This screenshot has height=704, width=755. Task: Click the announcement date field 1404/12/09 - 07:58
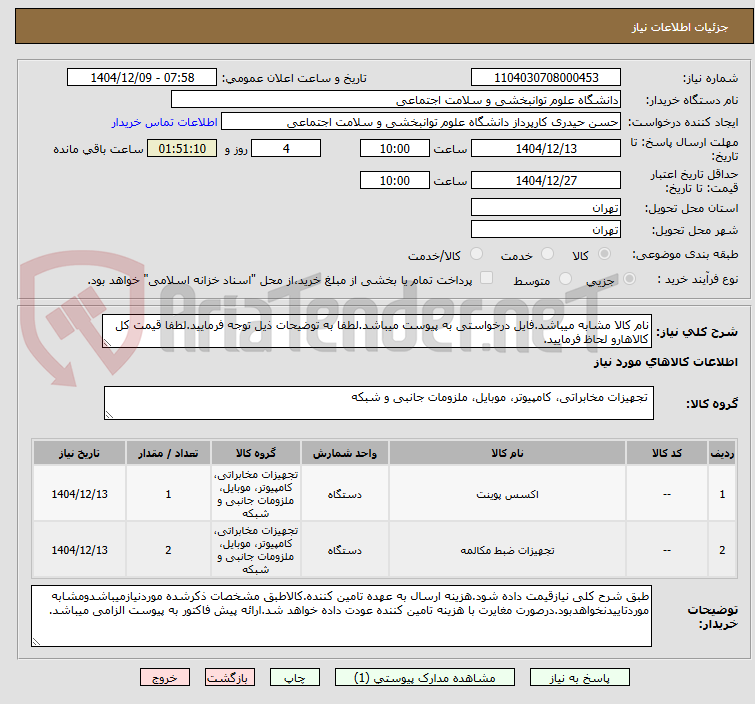[142, 78]
